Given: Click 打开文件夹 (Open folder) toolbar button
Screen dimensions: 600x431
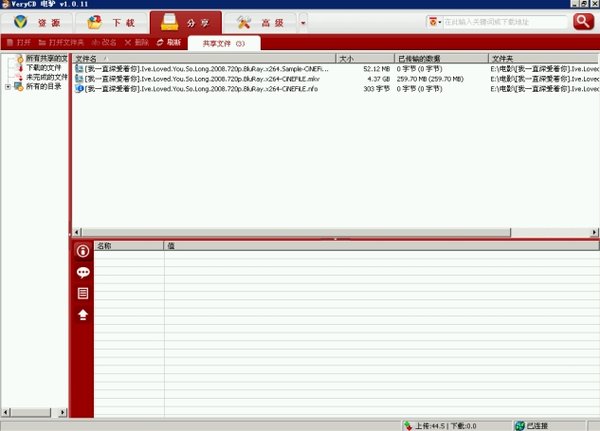Looking at the screenshot, I should pyautogui.click(x=61, y=42).
